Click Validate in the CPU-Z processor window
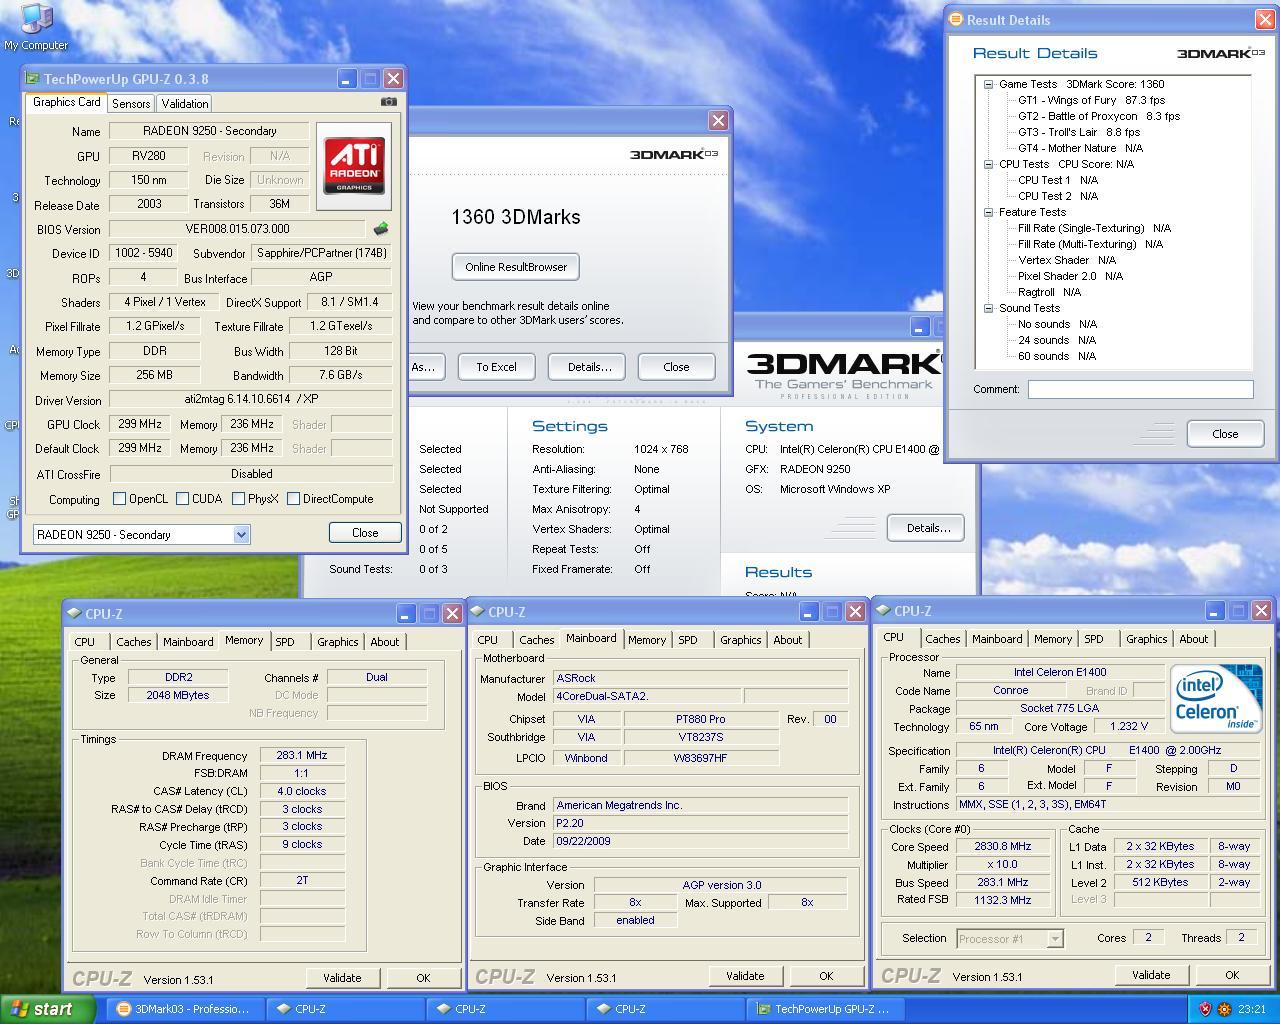 pyautogui.click(x=1151, y=975)
